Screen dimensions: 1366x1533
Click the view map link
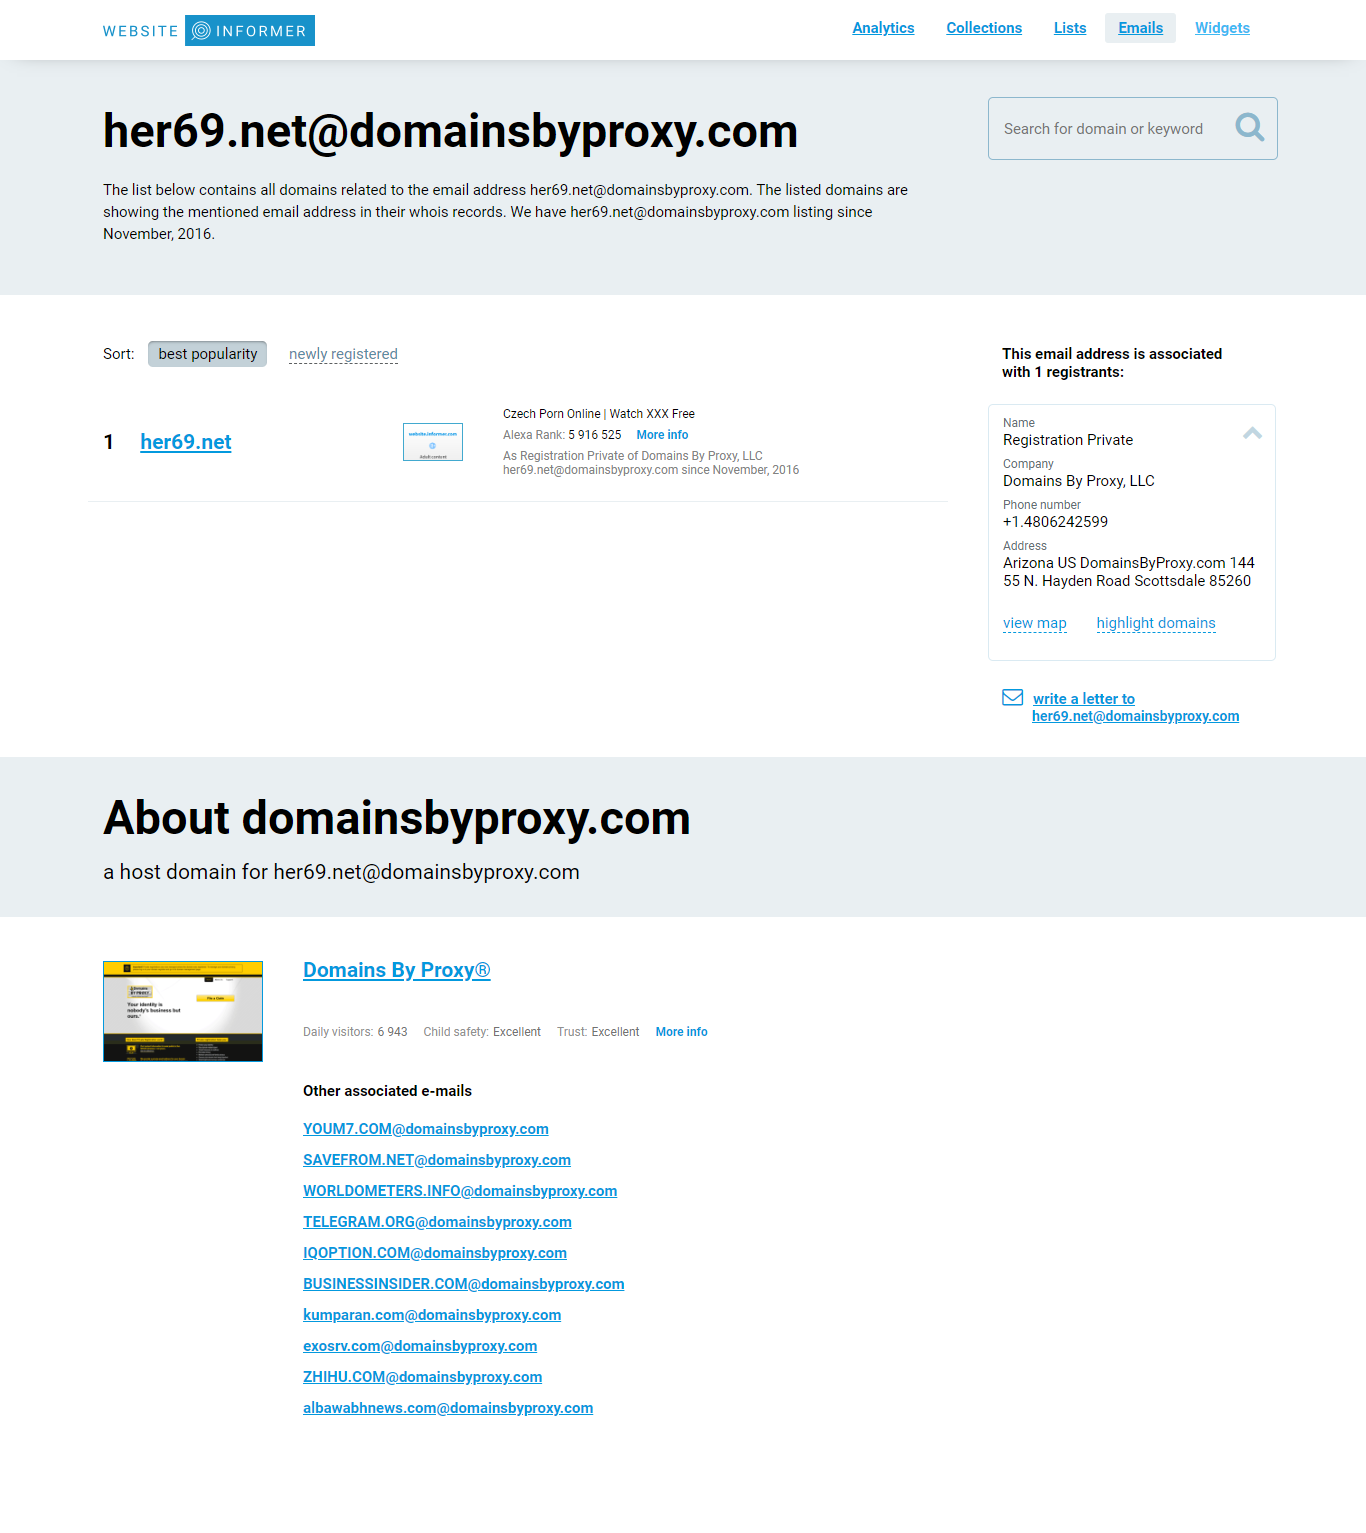tap(1035, 623)
